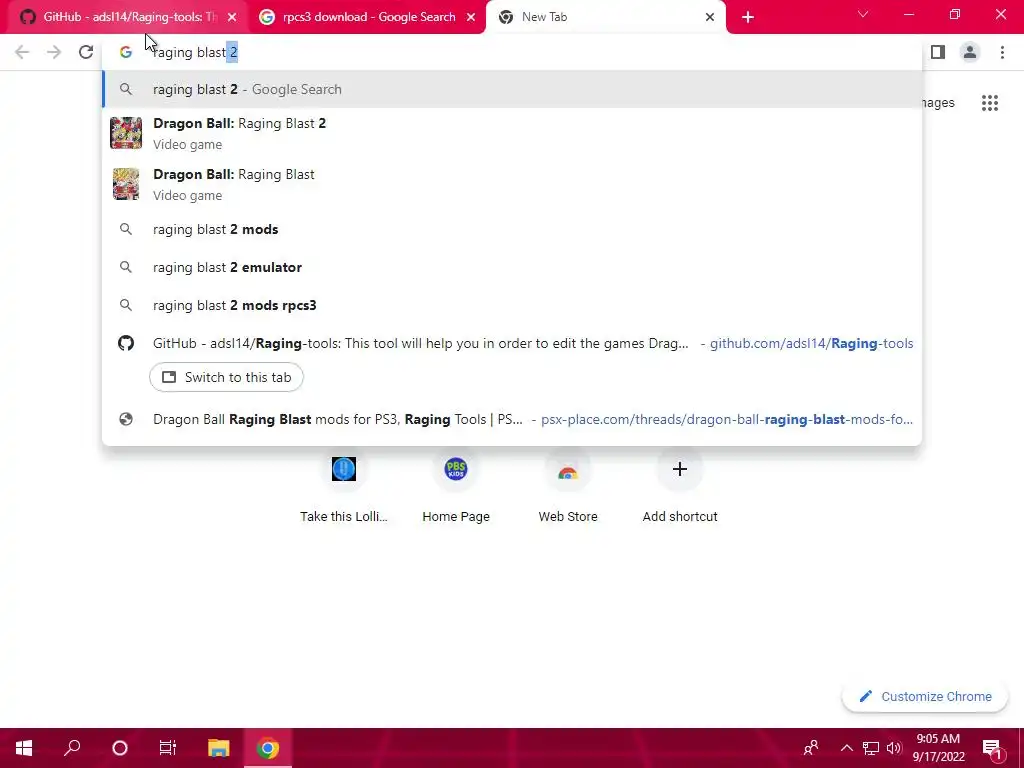Go back with the back arrow
The height and width of the screenshot is (768, 1024).
point(22,52)
